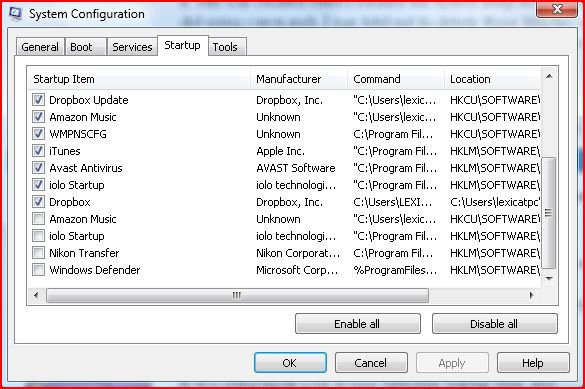Select the 'Dropbox Update' row text
This screenshot has width=585, height=389.
click(x=89, y=100)
